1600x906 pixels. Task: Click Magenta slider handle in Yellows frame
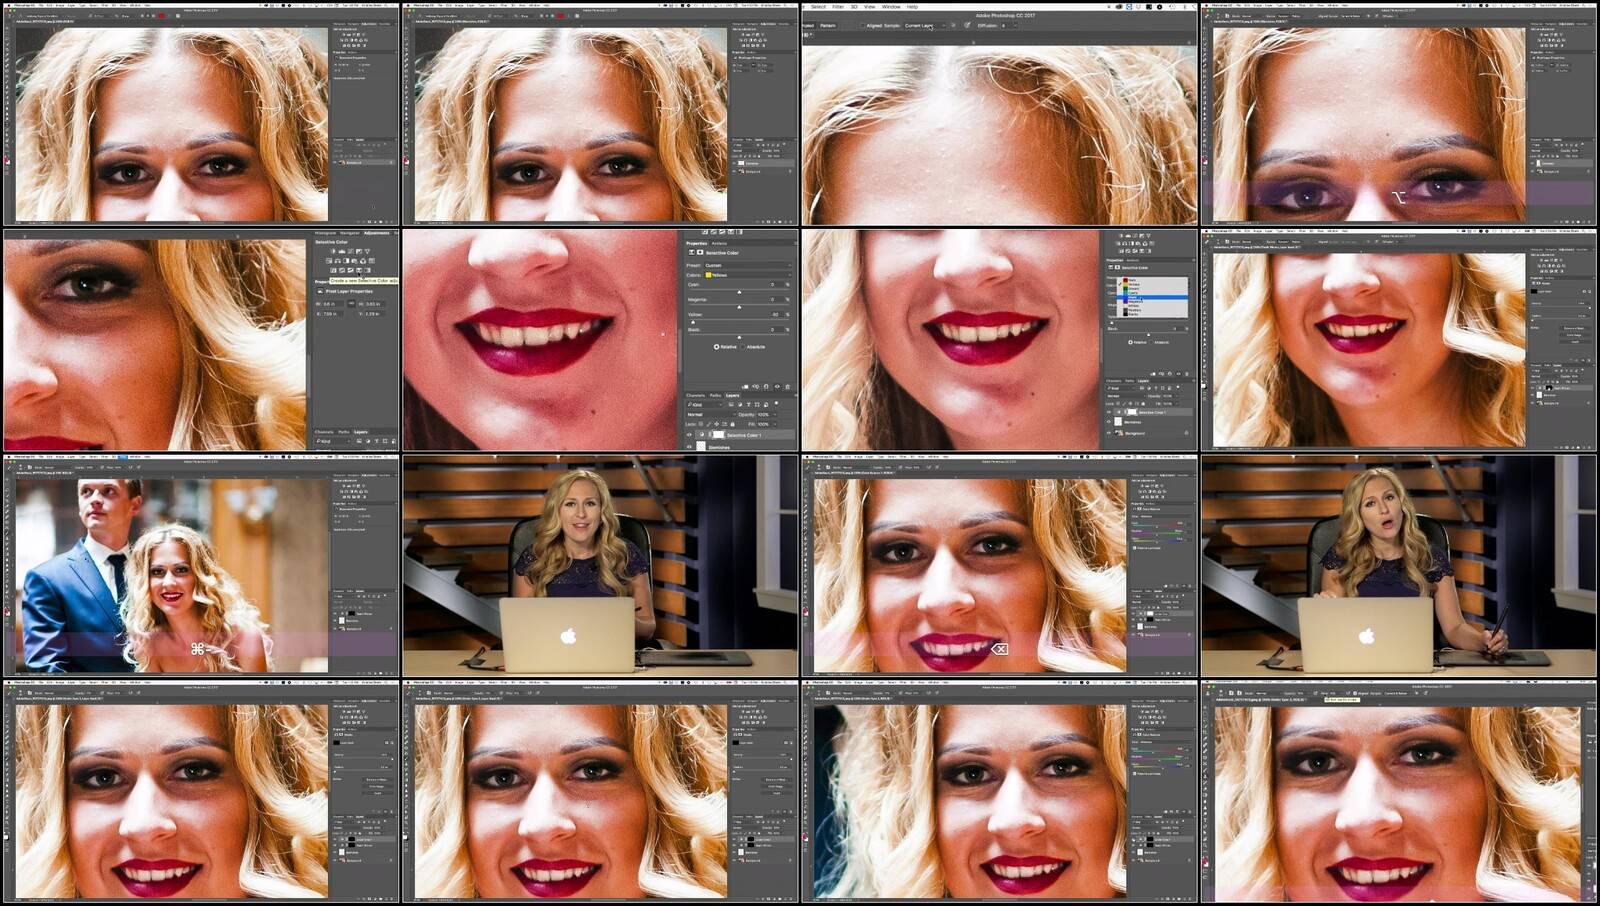click(x=739, y=307)
